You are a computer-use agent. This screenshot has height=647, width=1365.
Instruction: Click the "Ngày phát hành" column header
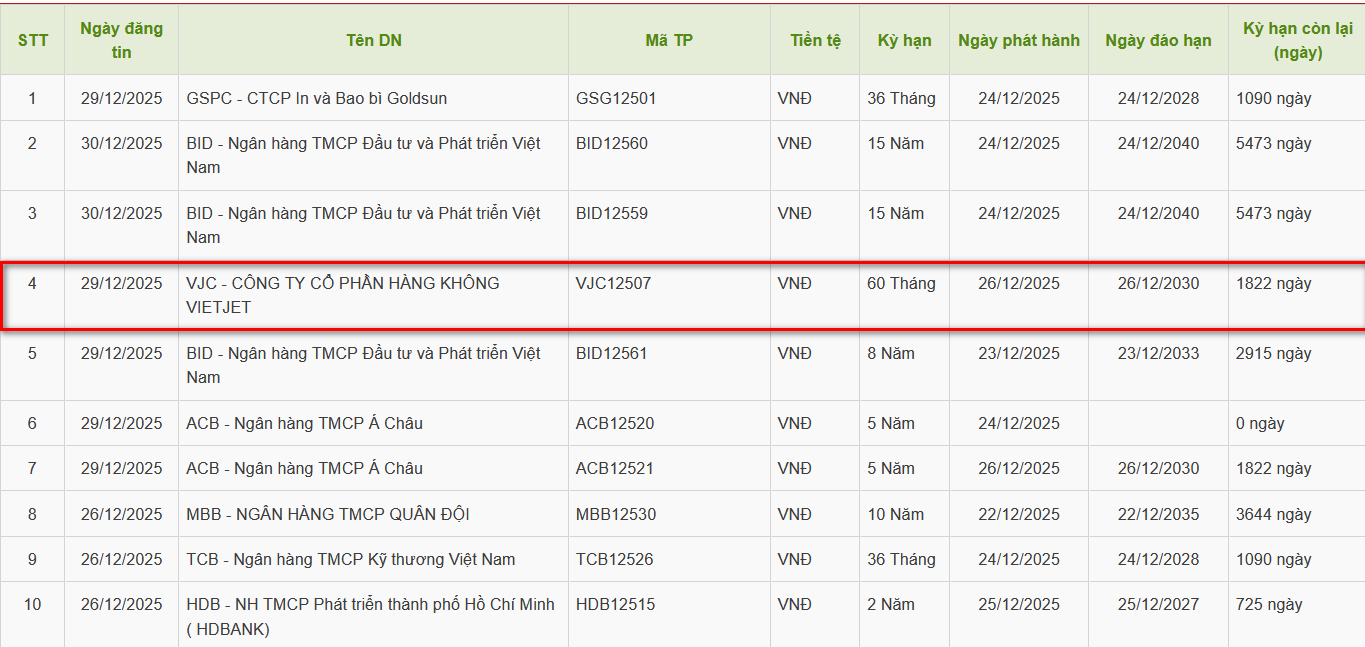[x=1018, y=40]
